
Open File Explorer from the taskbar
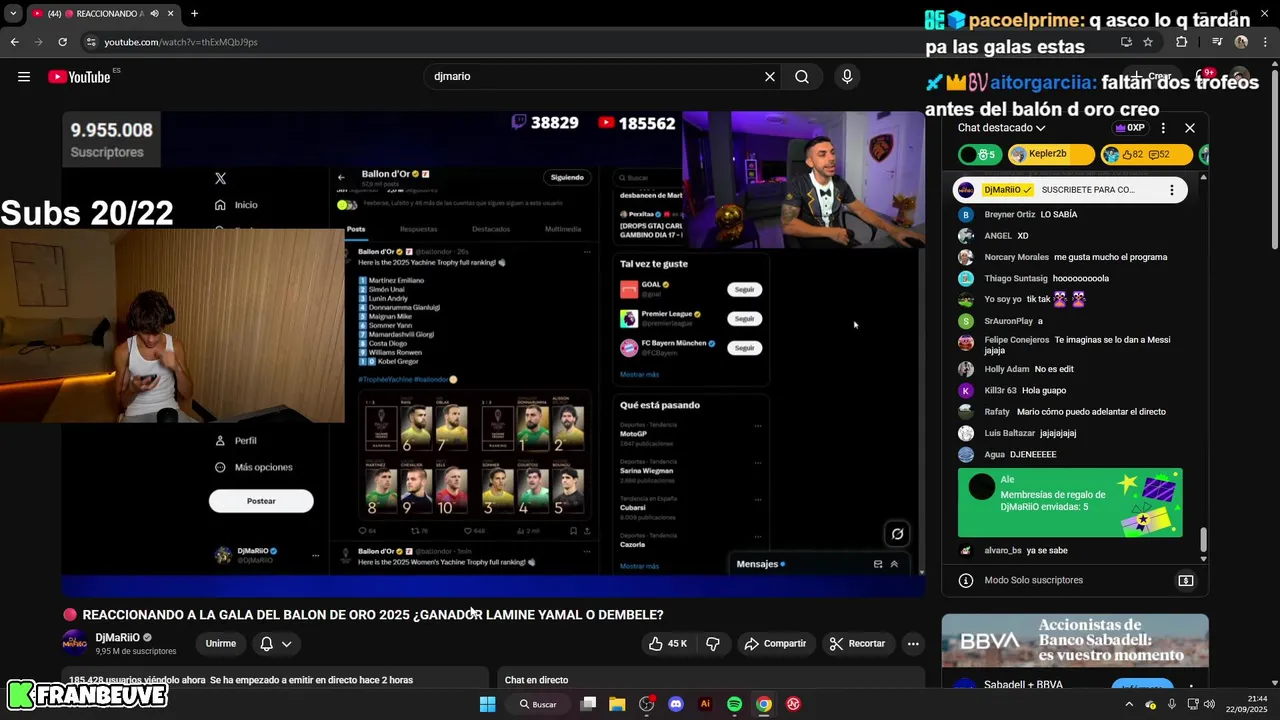coord(617,704)
